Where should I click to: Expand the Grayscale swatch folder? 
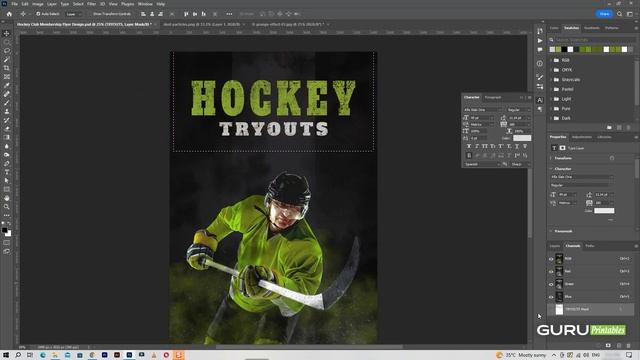pos(551,80)
